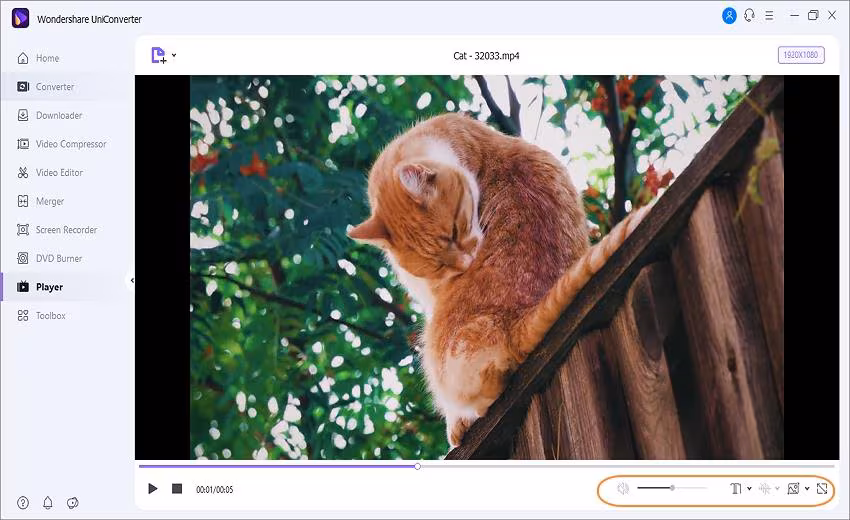Expand the screenshot options dropdown
This screenshot has height=520, width=850.
click(x=807, y=489)
